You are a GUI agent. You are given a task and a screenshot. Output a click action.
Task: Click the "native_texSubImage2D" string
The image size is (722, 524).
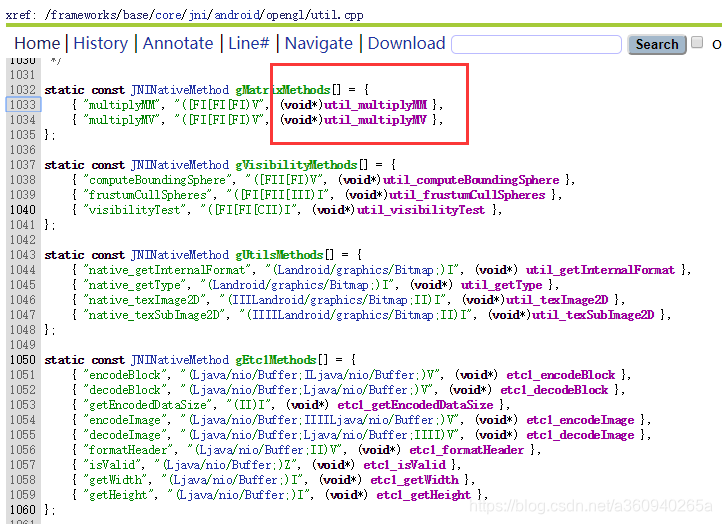click(x=154, y=315)
